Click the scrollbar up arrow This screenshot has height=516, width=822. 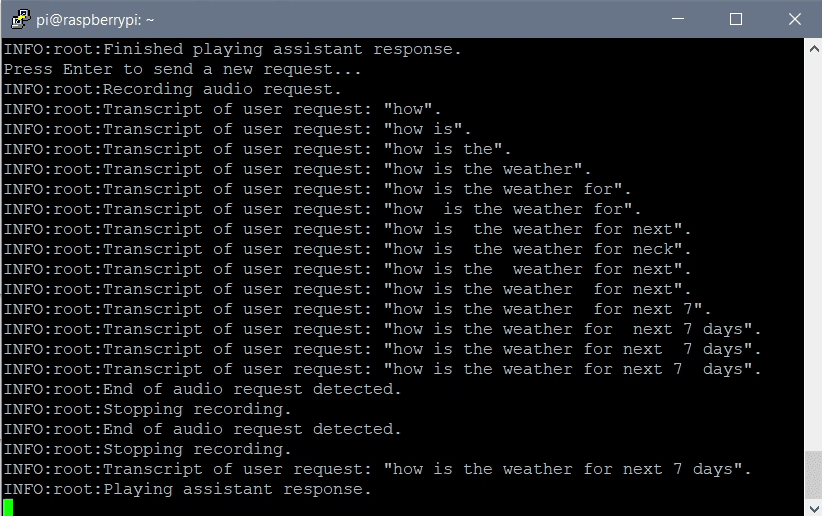pos(812,47)
